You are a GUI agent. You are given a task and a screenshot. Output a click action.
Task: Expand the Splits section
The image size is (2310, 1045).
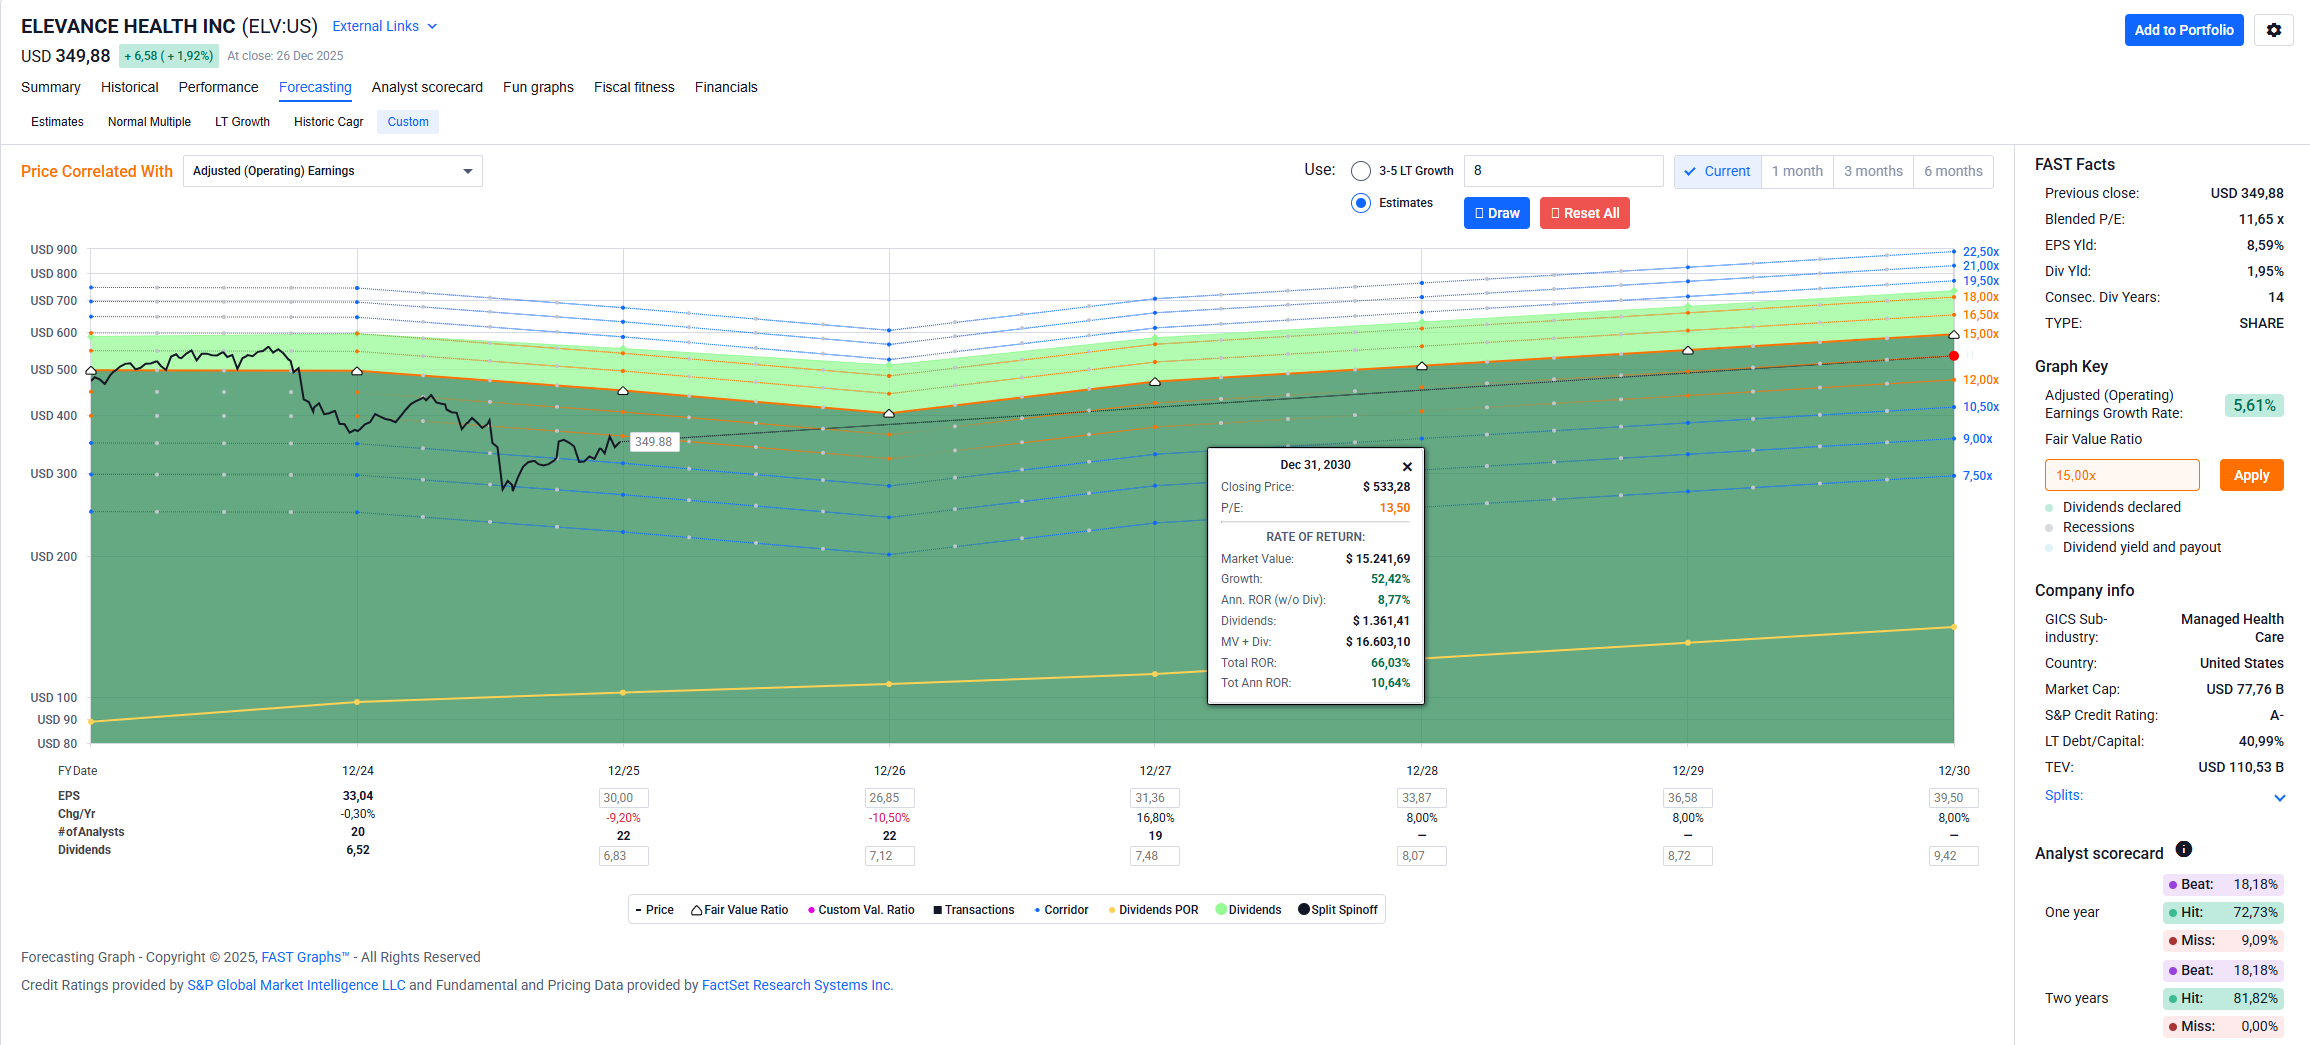point(2279,798)
